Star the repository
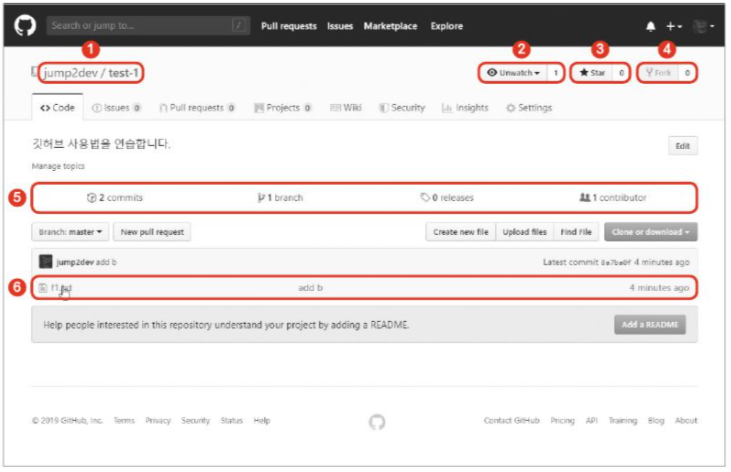Image resolution: width=731 pixels, height=472 pixels. click(592, 73)
